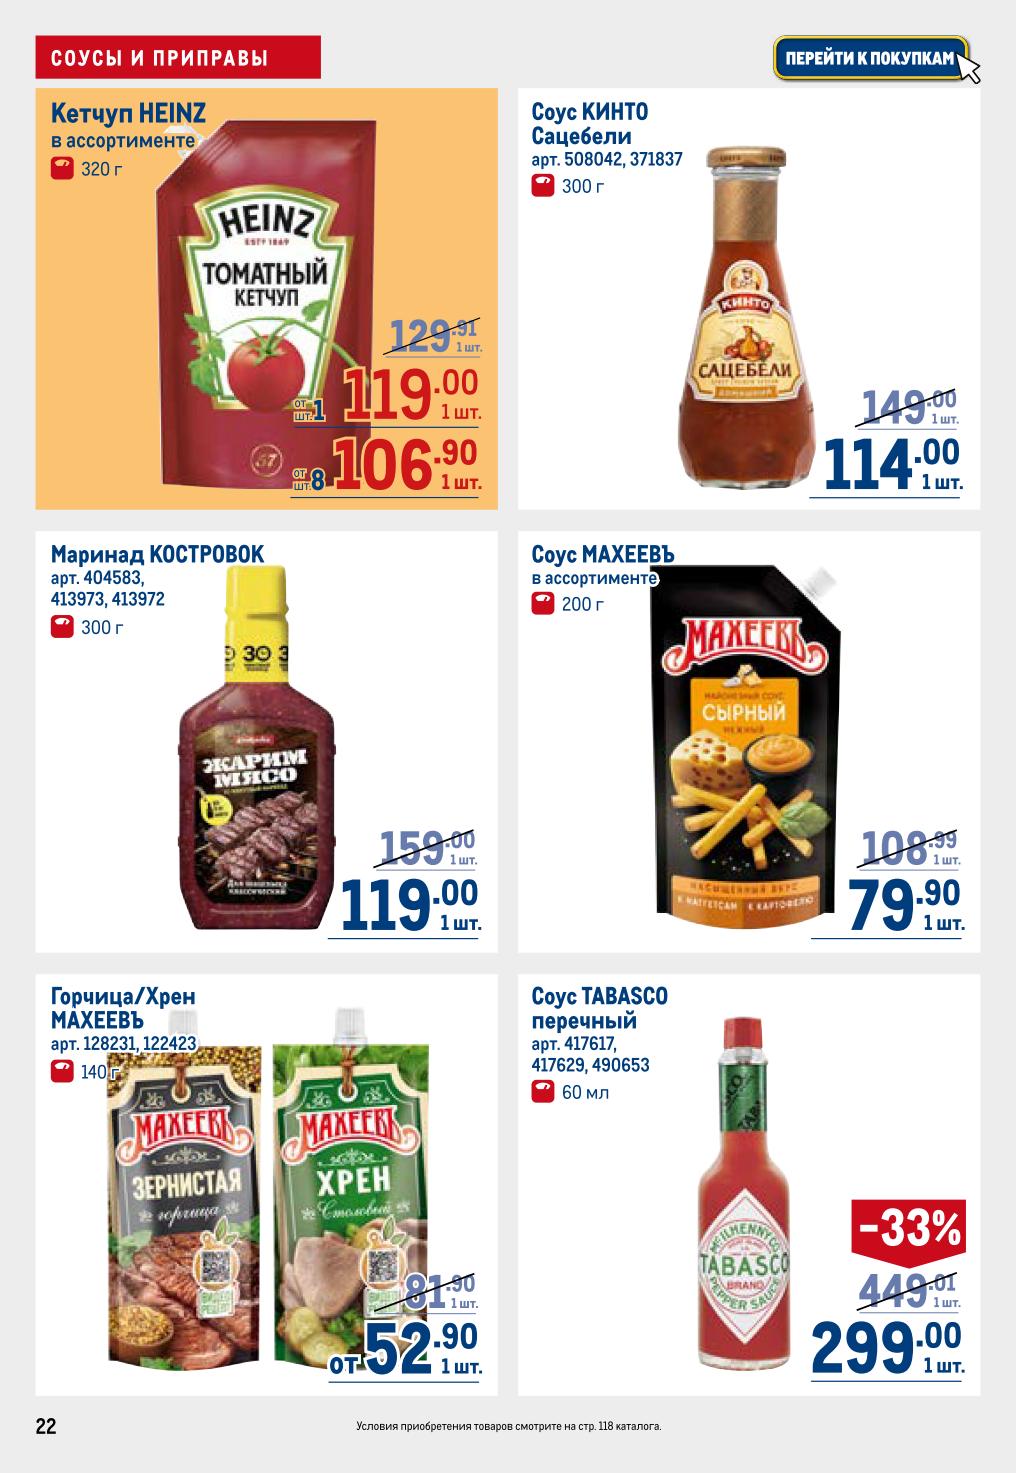Select the МАХЕЕВЪ Сырный sauce pouch
Screen dimensions: 1016x1473
pos(745,745)
